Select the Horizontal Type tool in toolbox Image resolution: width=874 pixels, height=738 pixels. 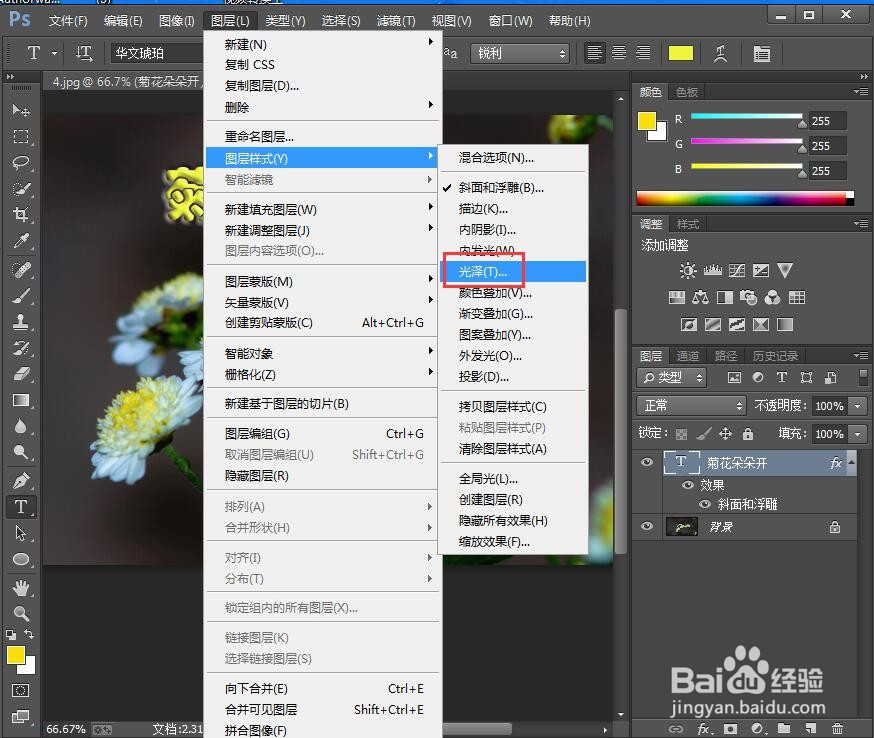tap(21, 507)
